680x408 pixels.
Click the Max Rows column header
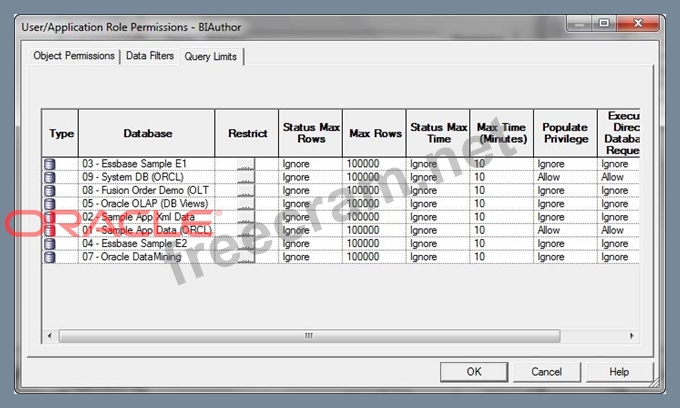(x=375, y=133)
